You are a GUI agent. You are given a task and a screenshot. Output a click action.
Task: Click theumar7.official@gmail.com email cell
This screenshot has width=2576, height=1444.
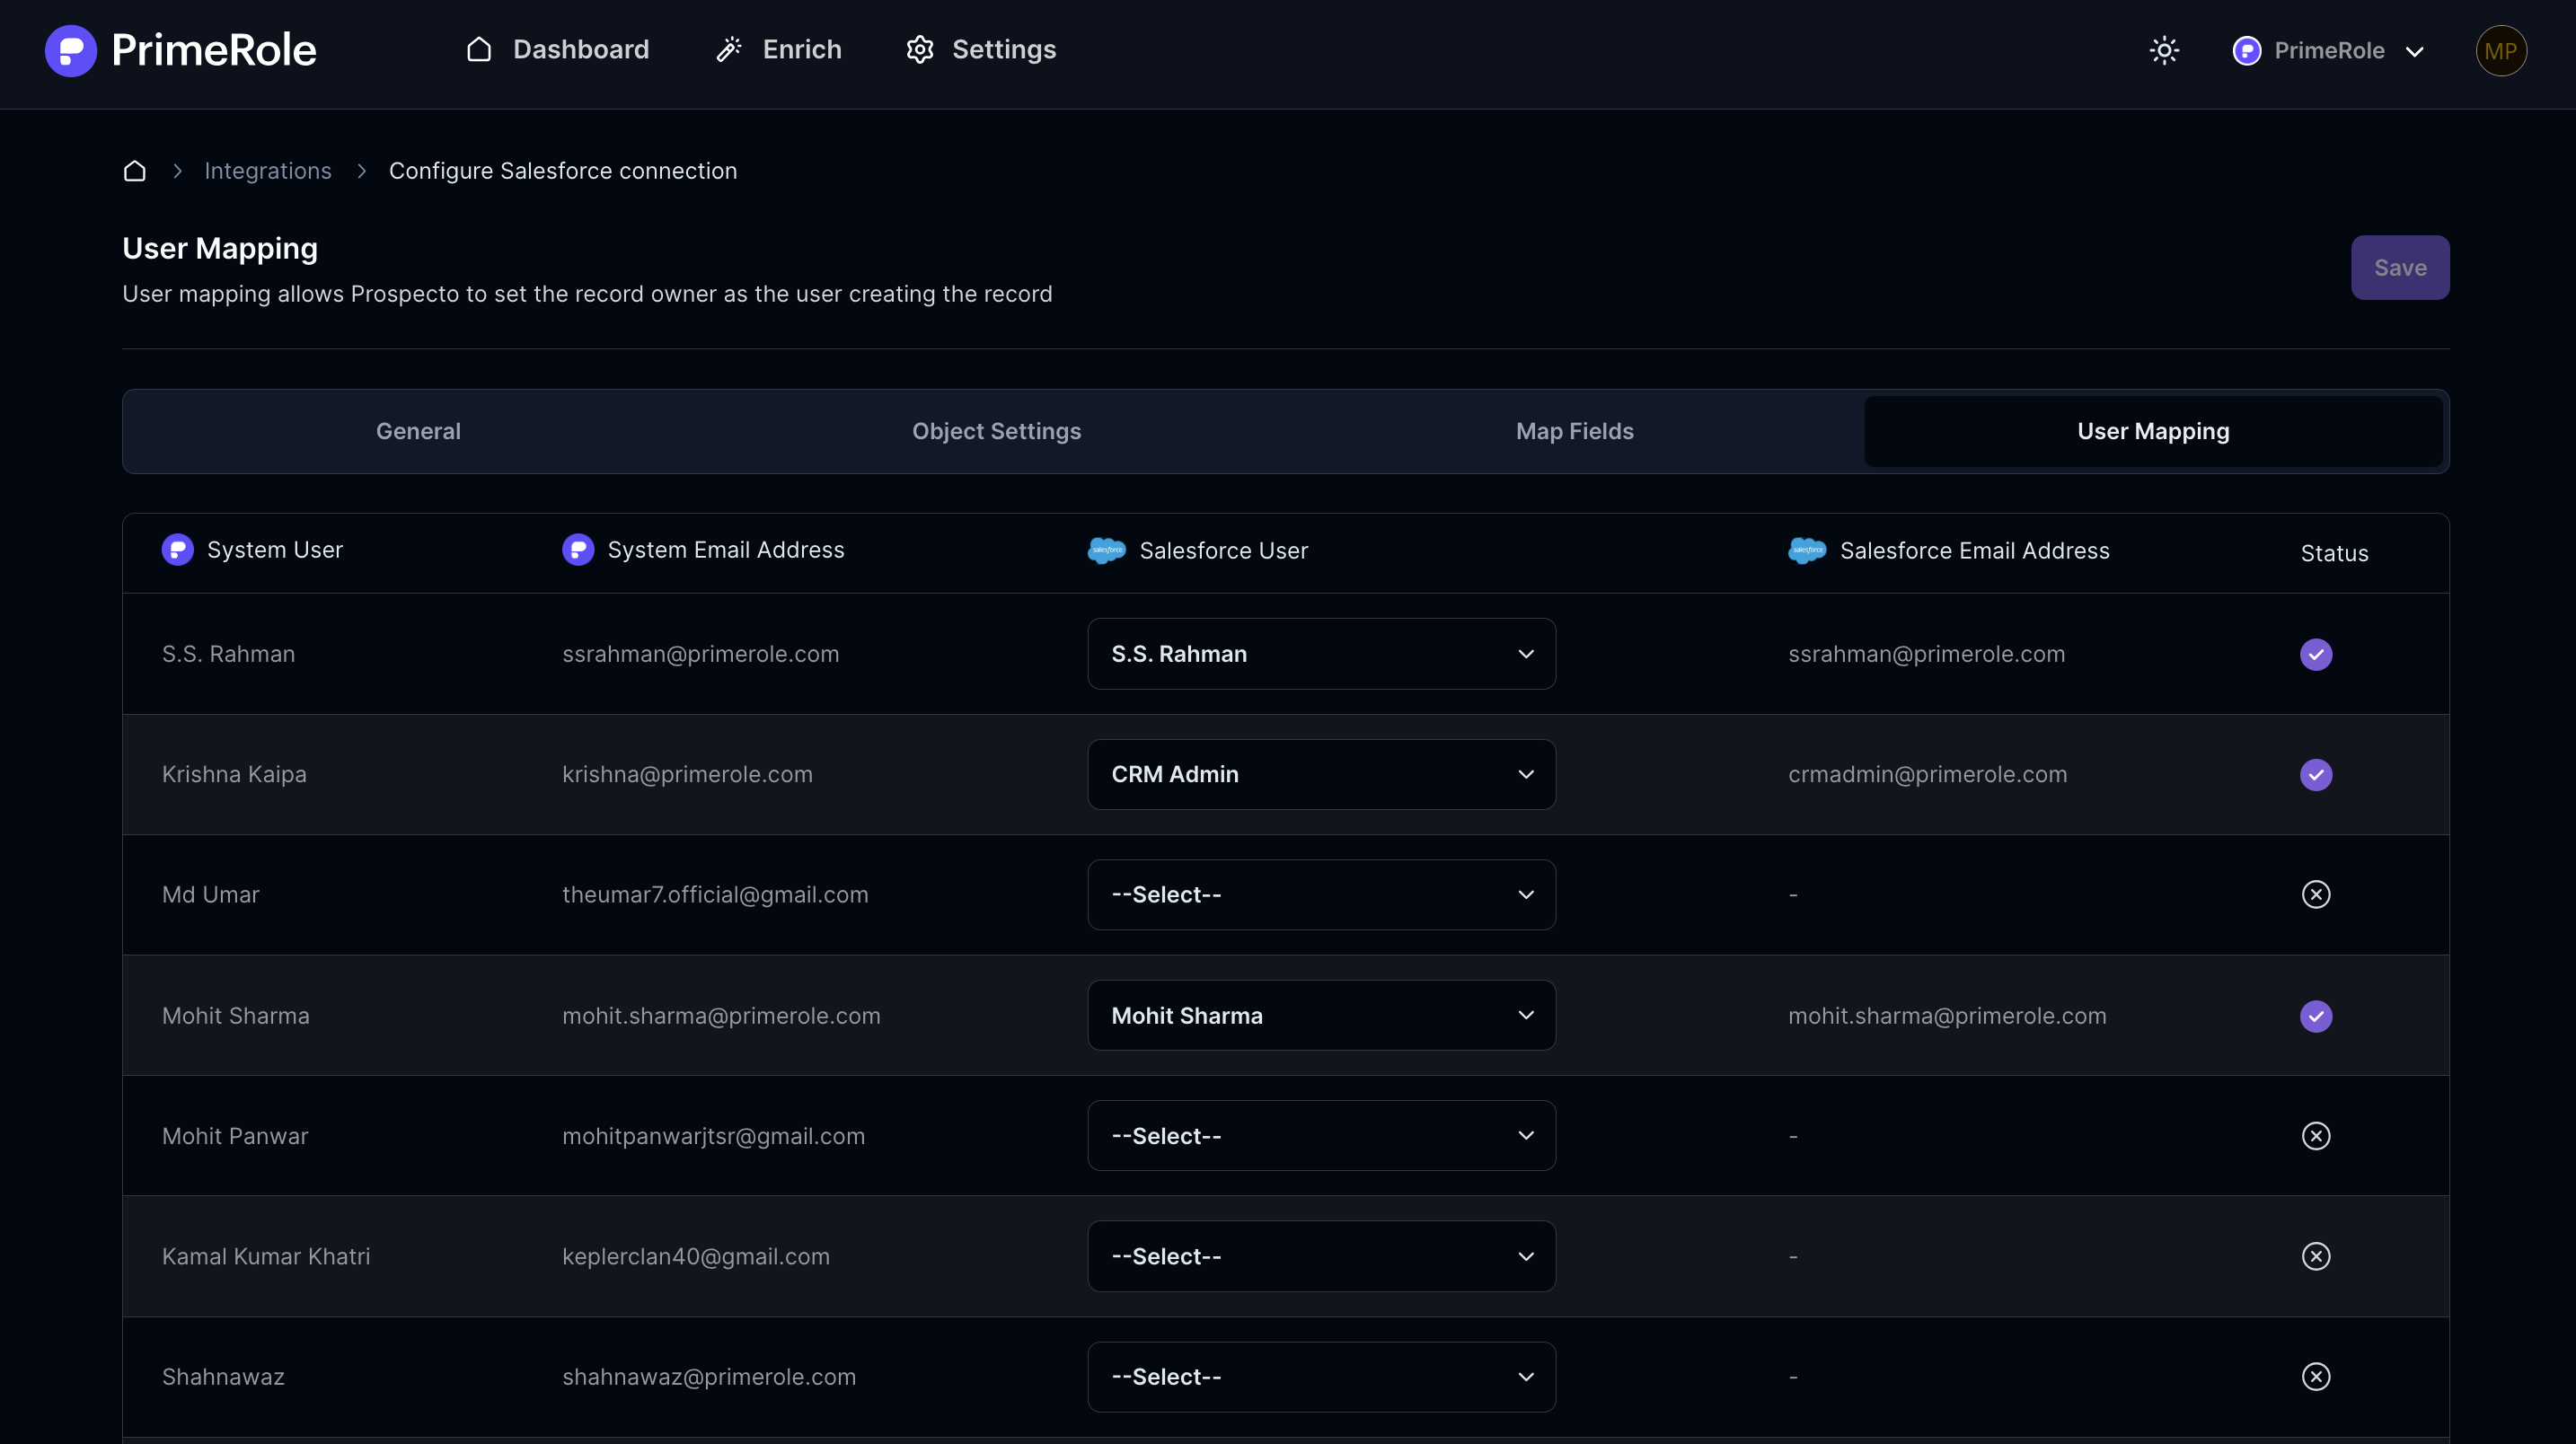715,895
